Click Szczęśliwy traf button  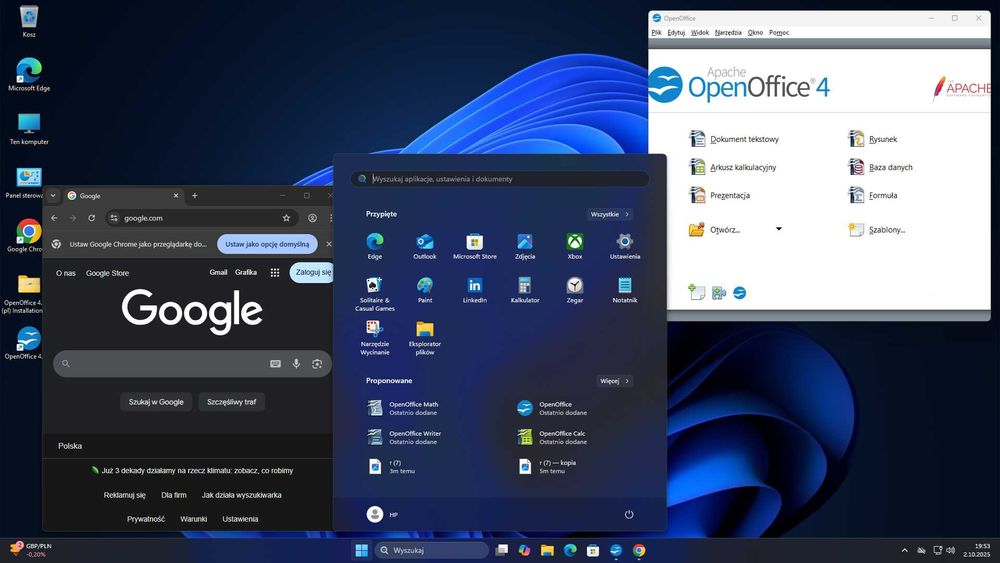click(x=232, y=402)
